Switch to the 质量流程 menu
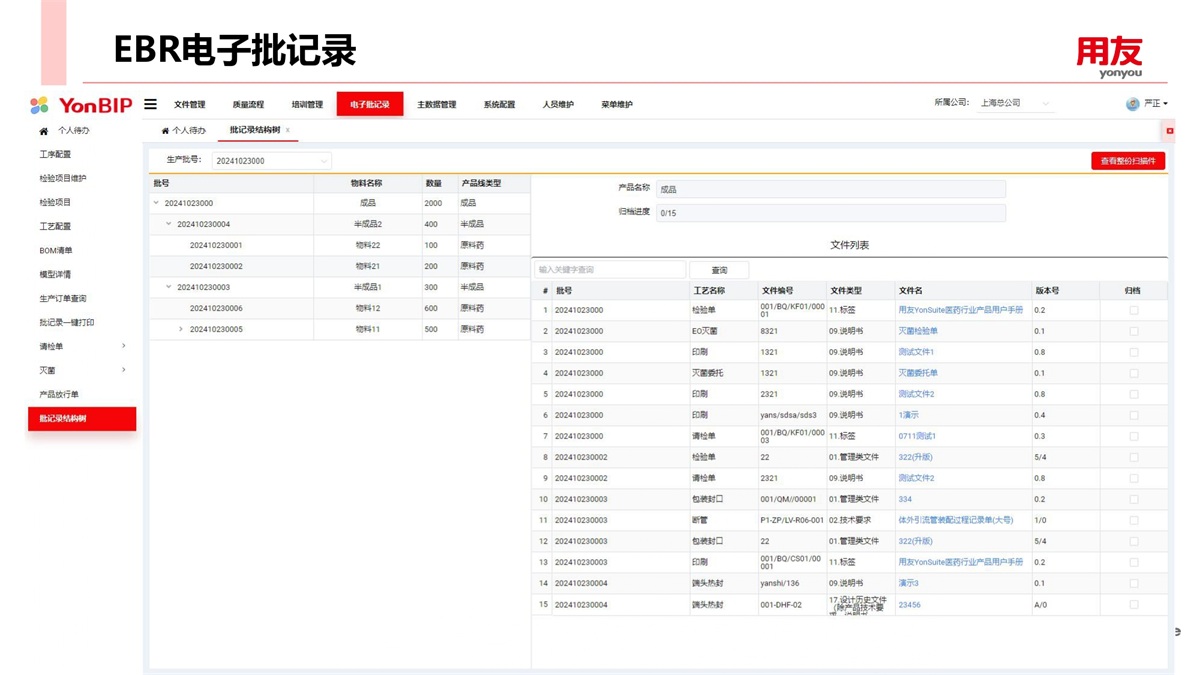This screenshot has height=675, width=1200. (248, 104)
